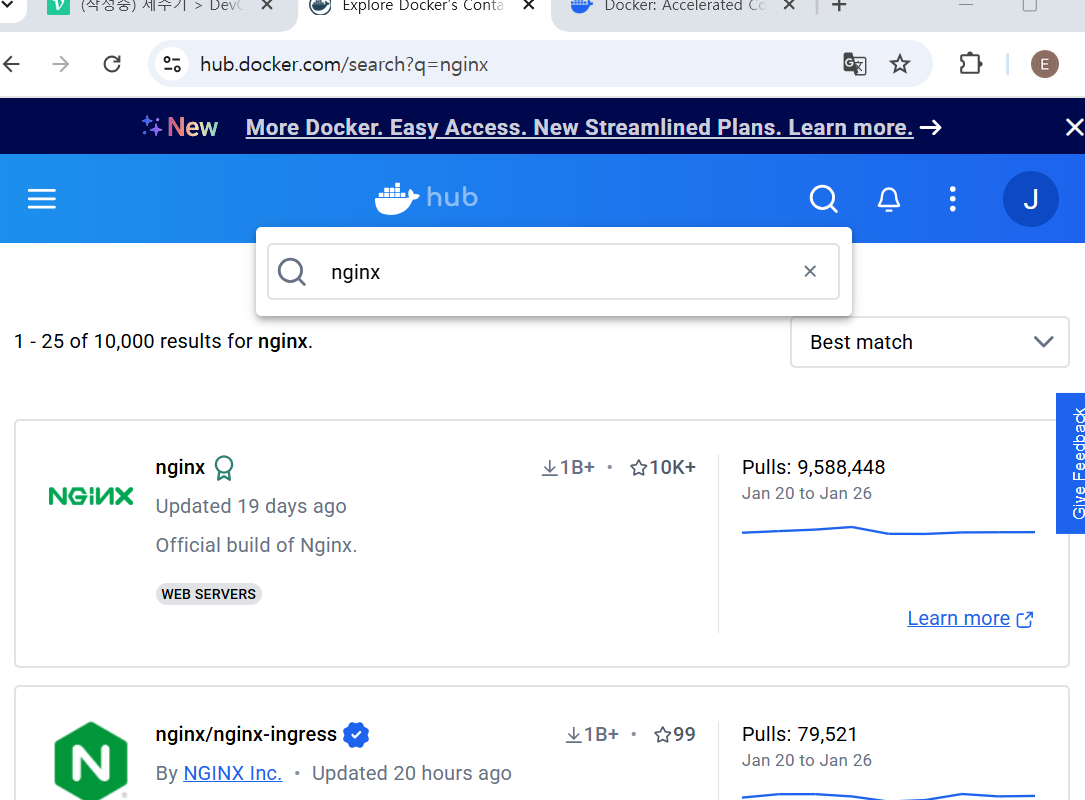1085x800 pixels.
Task: Open the vertical three-dot menu
Action: click(953, 199)
